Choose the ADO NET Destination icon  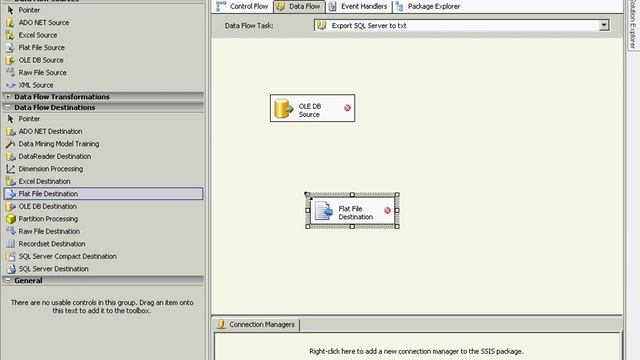pyautogui.click(x=10, y=131)
